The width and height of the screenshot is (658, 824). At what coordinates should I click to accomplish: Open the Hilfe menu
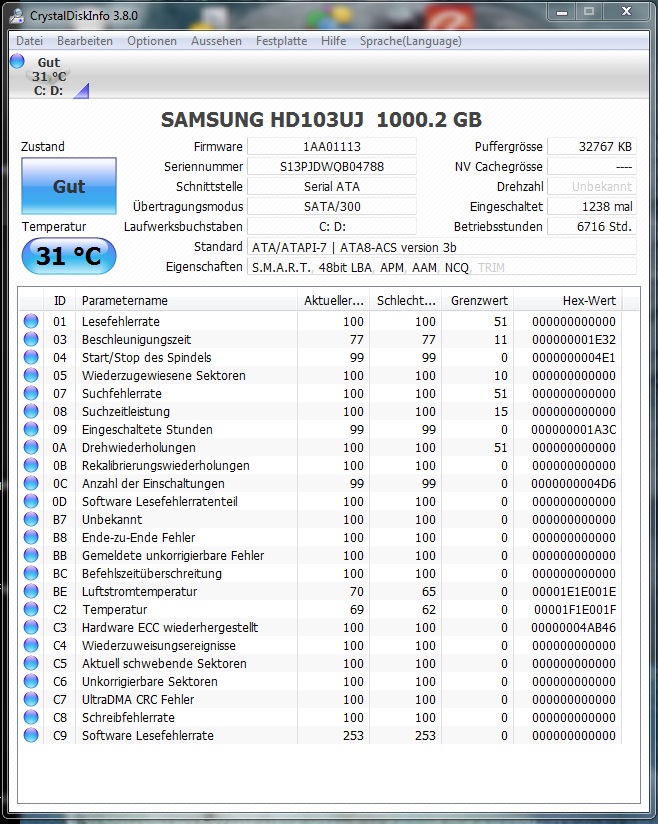click(x=333, y=41)
